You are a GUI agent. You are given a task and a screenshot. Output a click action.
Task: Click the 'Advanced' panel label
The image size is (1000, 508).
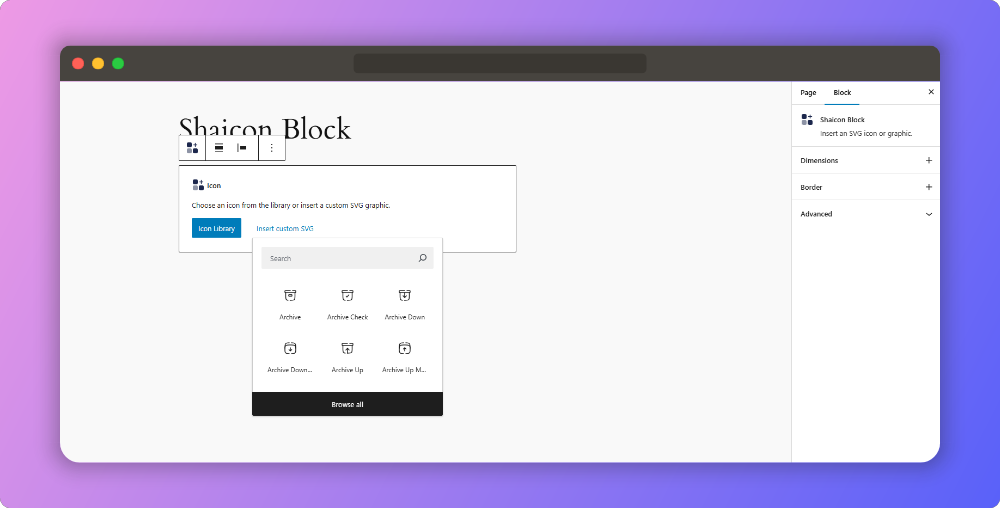[816, 214]
